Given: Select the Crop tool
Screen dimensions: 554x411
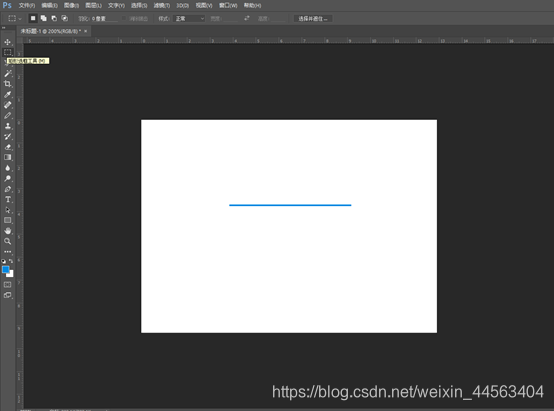Looking at the screenshot, I should pos(7,84).
